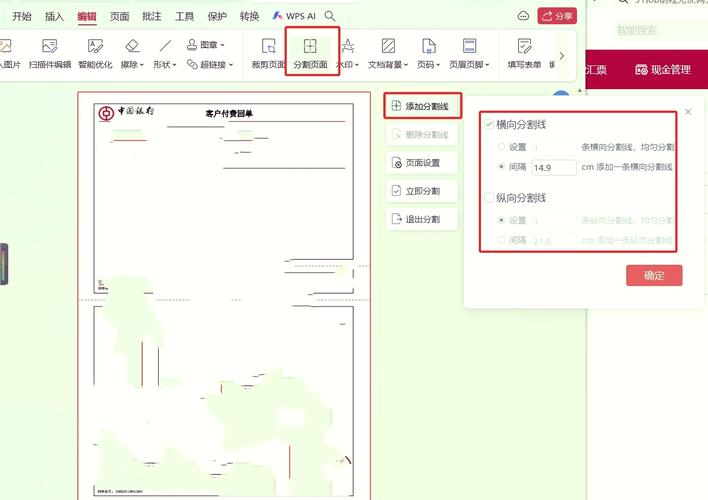This screenshot has height=500, width=708.
Task: Open the chat bubble icon beside 分享
Action: tap(523, 16)
